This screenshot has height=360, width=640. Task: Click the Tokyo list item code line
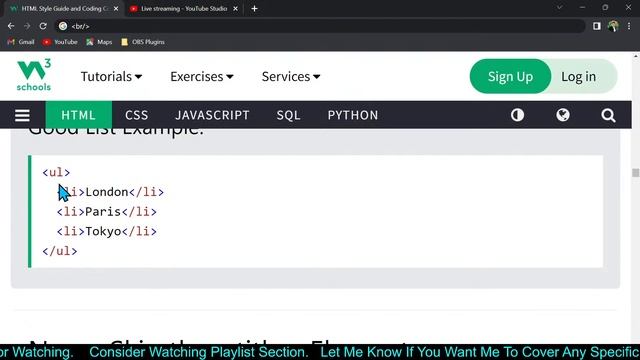[107, 231]
